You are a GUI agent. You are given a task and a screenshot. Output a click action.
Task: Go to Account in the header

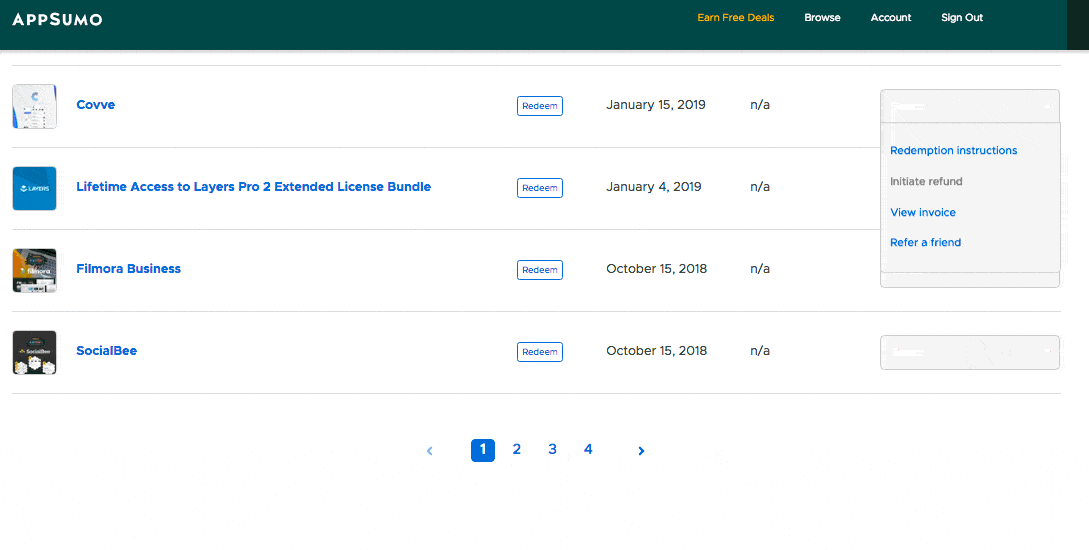(x=890, y=18)
